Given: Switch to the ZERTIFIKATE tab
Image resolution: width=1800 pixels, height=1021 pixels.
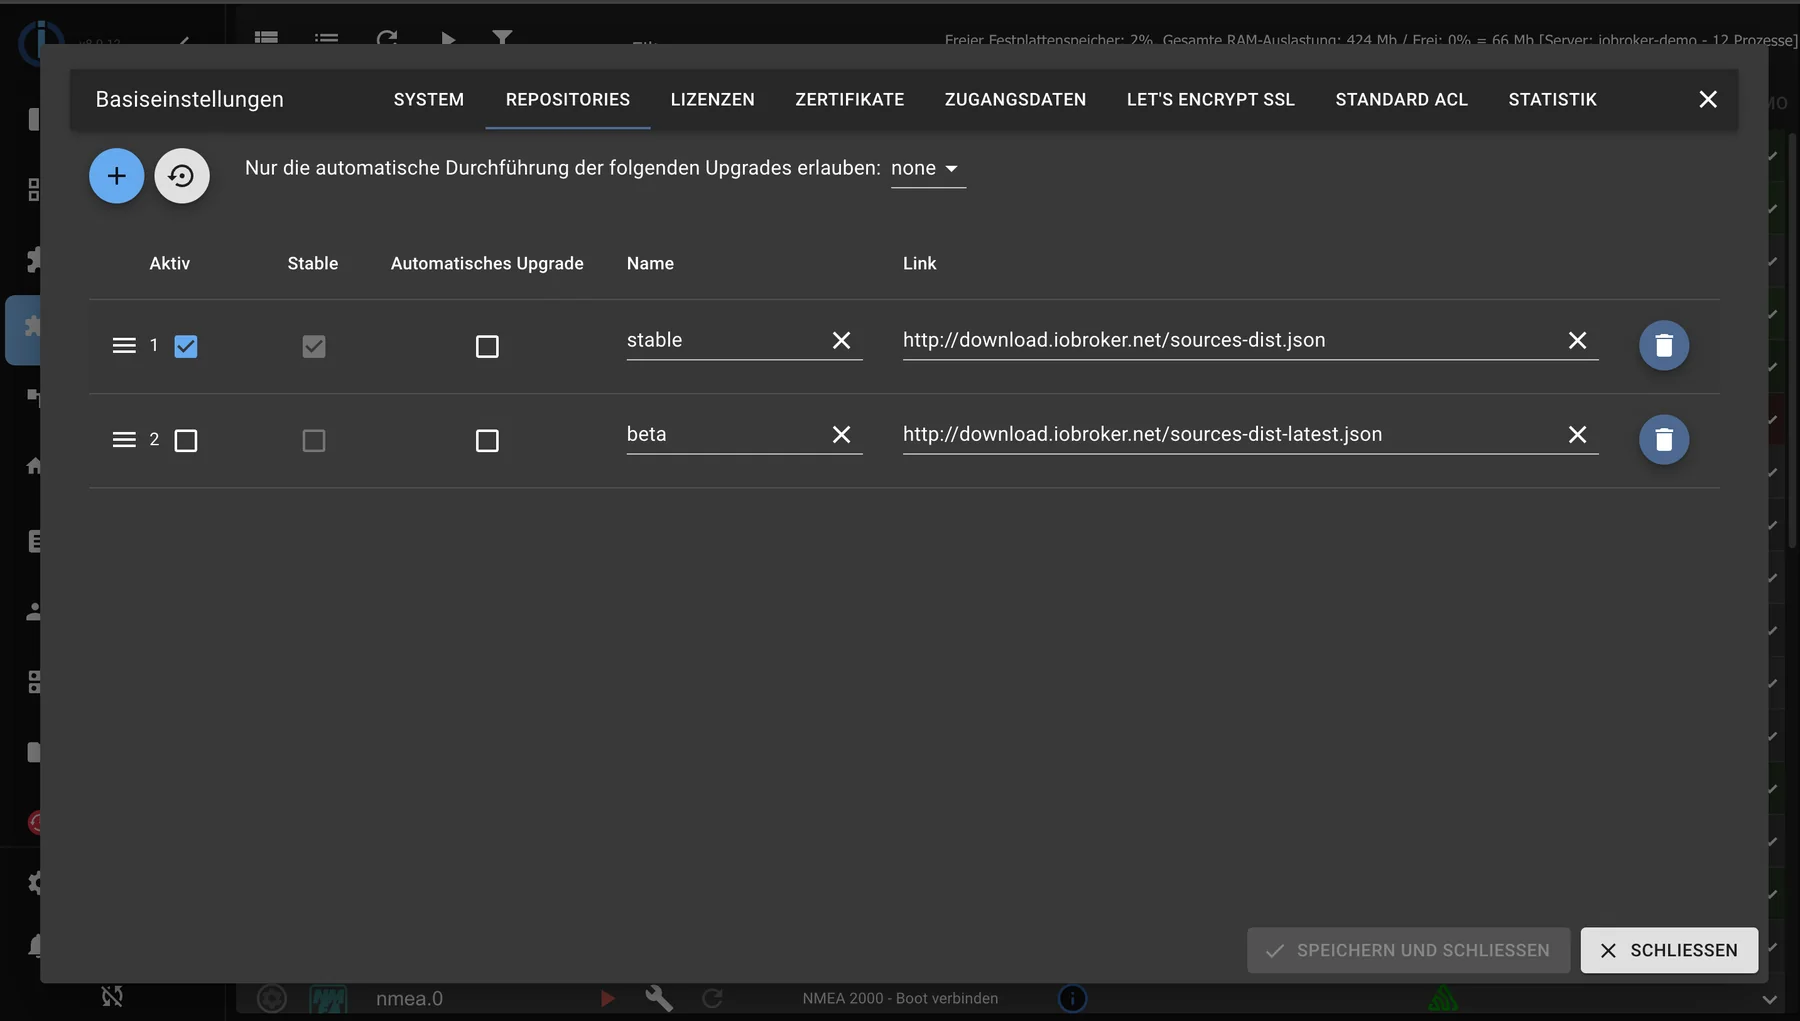Looking at the screenshot, I should pos(850,100).
